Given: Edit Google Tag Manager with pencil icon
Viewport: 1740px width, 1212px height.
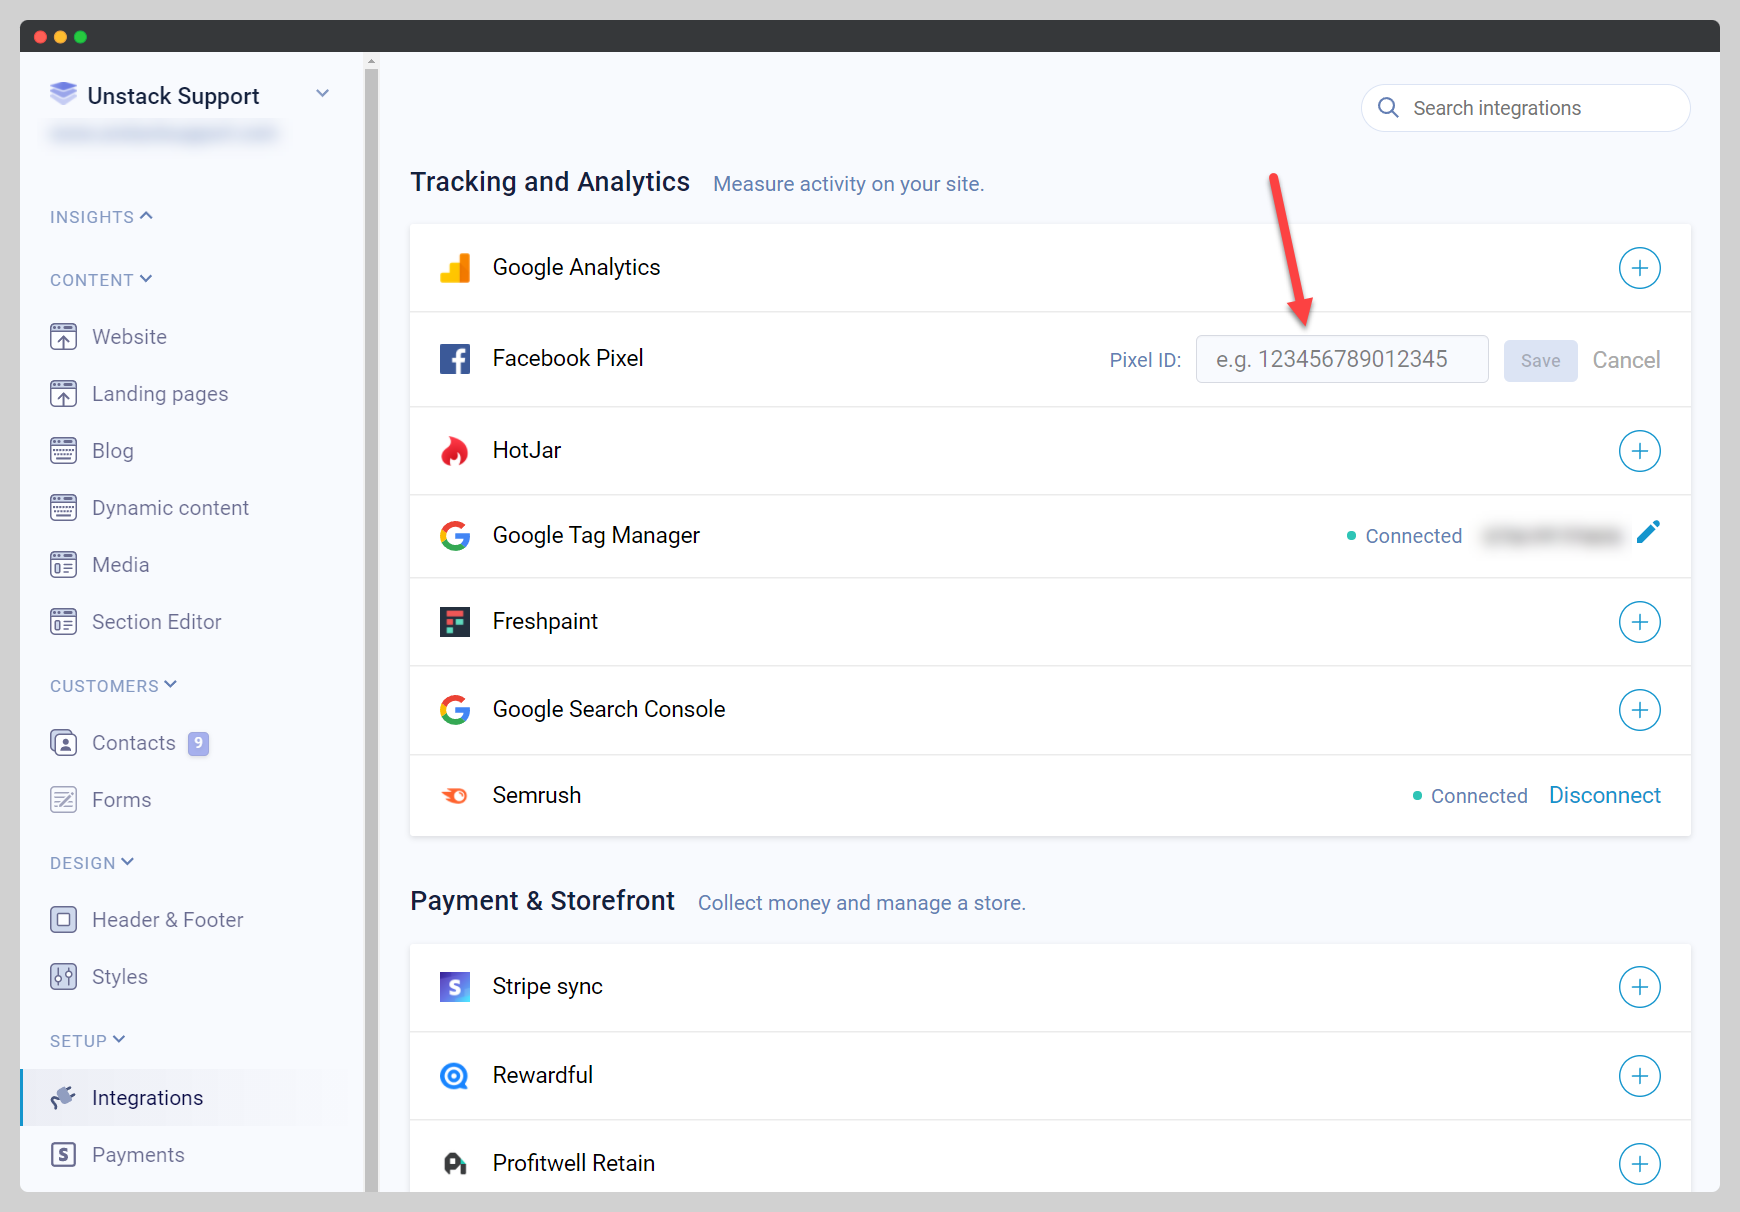Looking at the screenshot, I should (x=1648, y=533).
